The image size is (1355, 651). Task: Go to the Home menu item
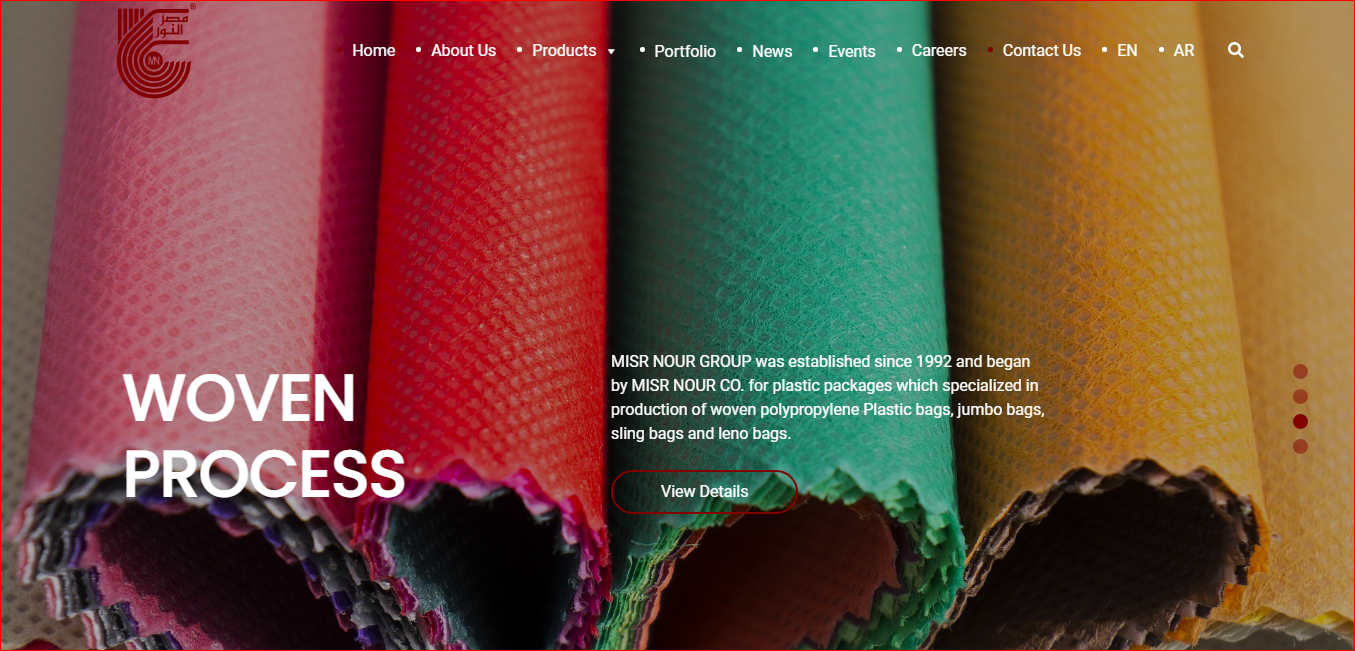pyautogui.click(x=374, y=50)
